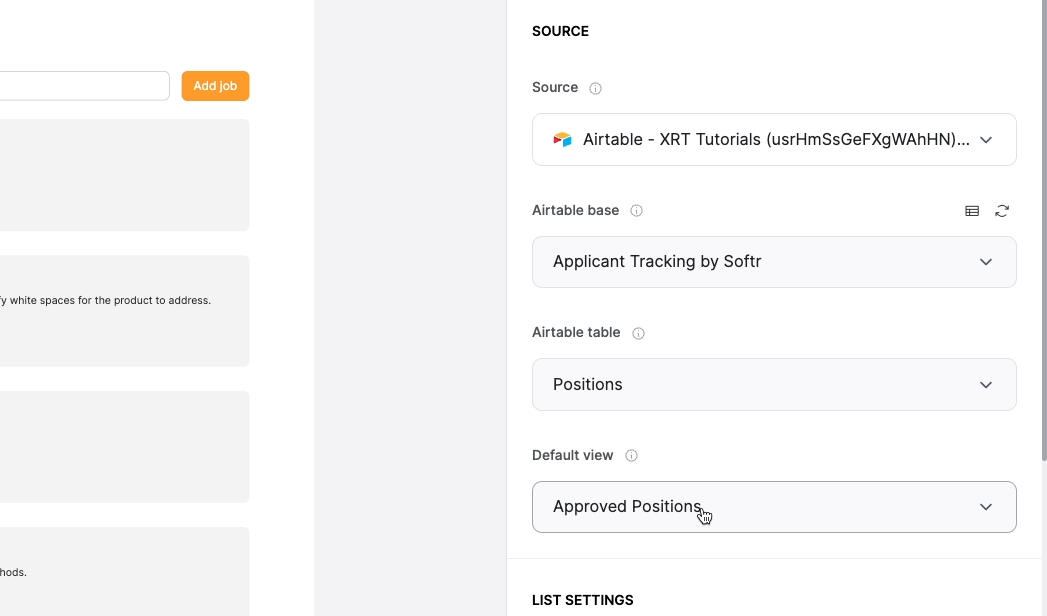Click the settings panel vertical scrollbar

(1044, 230)
